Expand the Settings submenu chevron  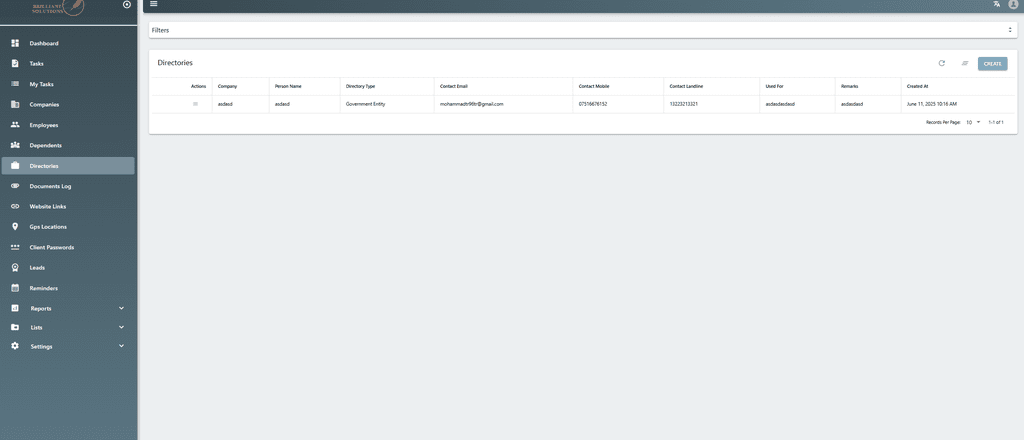click(121, 346)
